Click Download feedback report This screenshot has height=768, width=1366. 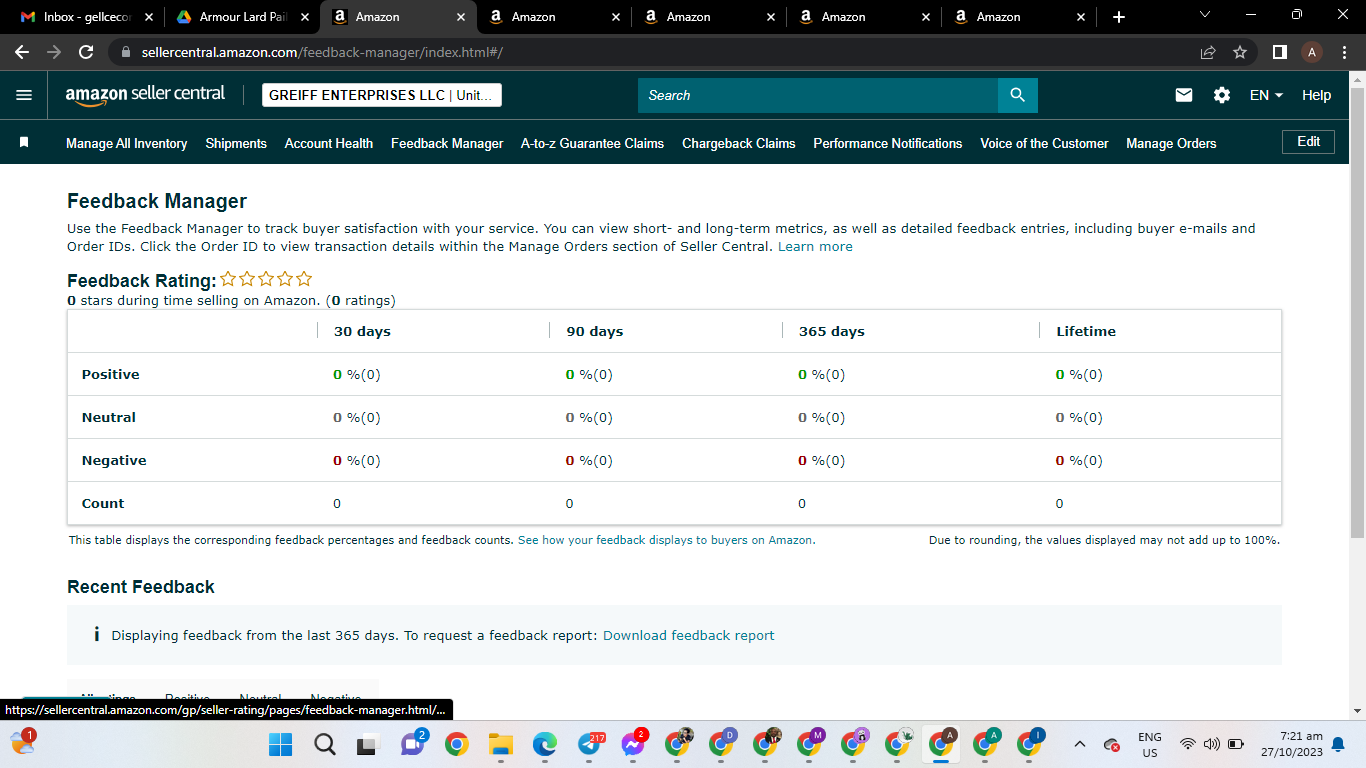coord(689,635)
